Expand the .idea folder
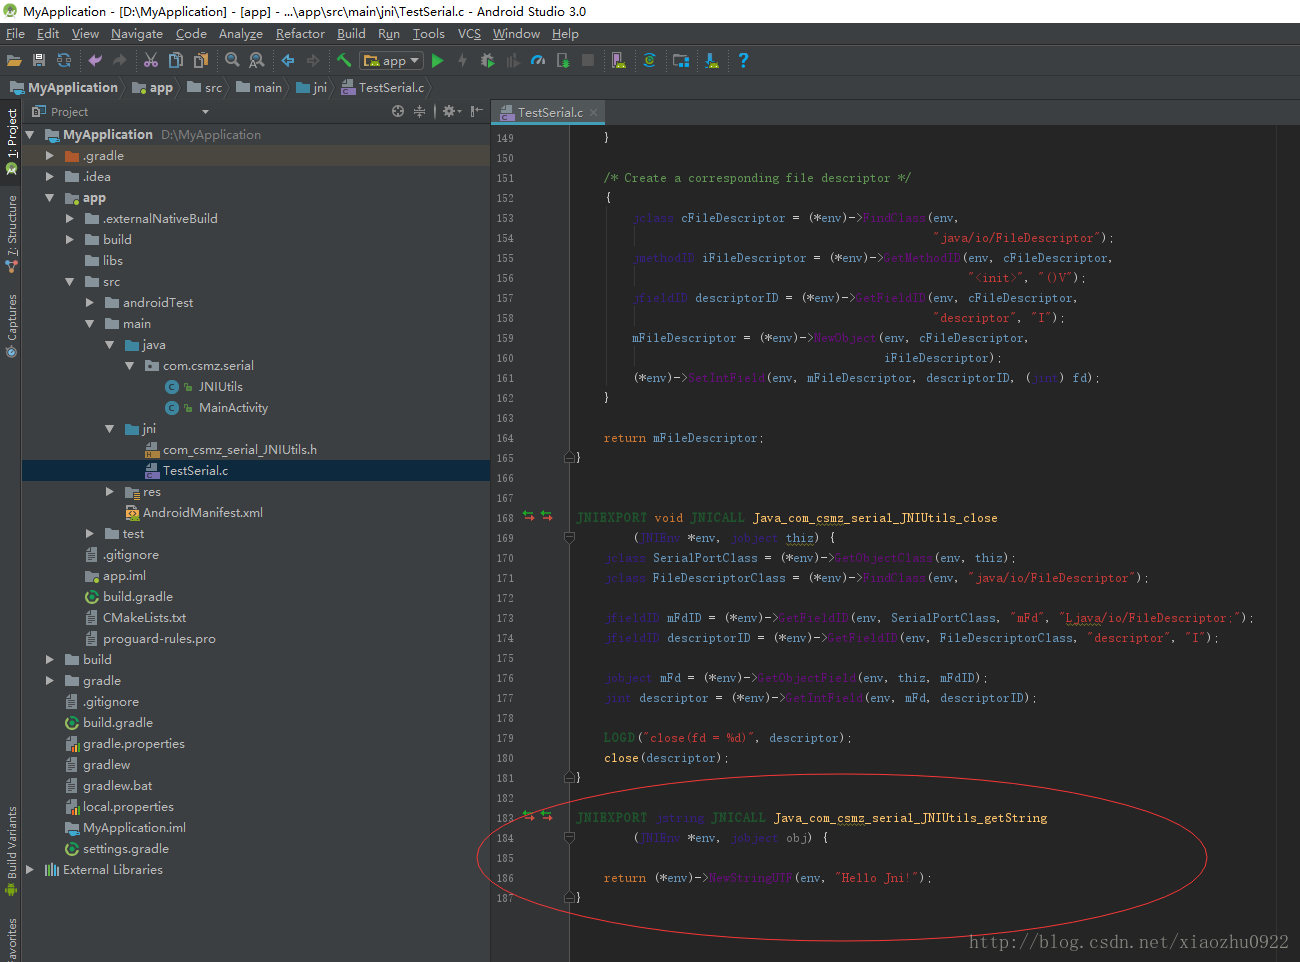 50,177
